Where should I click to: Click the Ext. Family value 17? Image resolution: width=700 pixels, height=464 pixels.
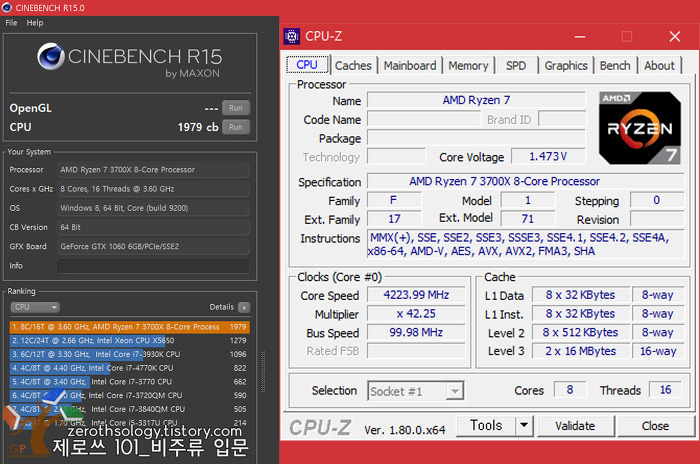click(394, 219)
